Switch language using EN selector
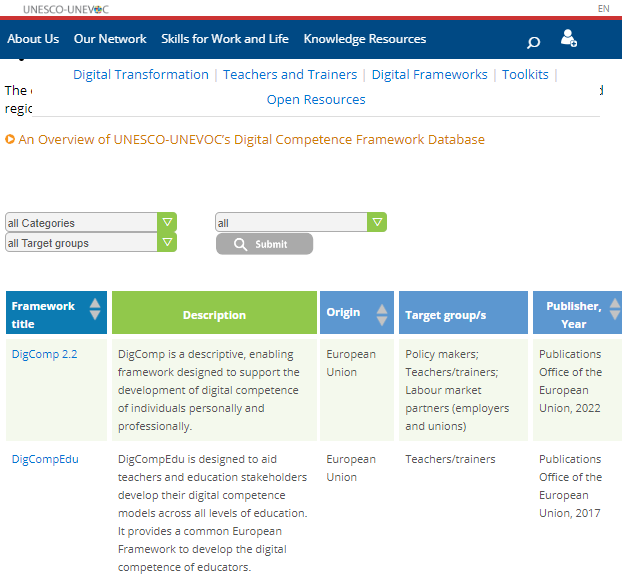 [x=603, y=9]
